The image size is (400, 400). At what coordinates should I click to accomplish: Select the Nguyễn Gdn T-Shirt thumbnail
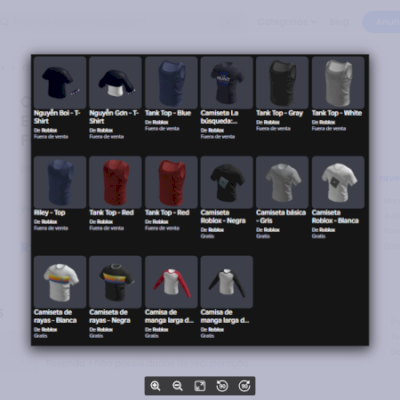click(115, 82)
